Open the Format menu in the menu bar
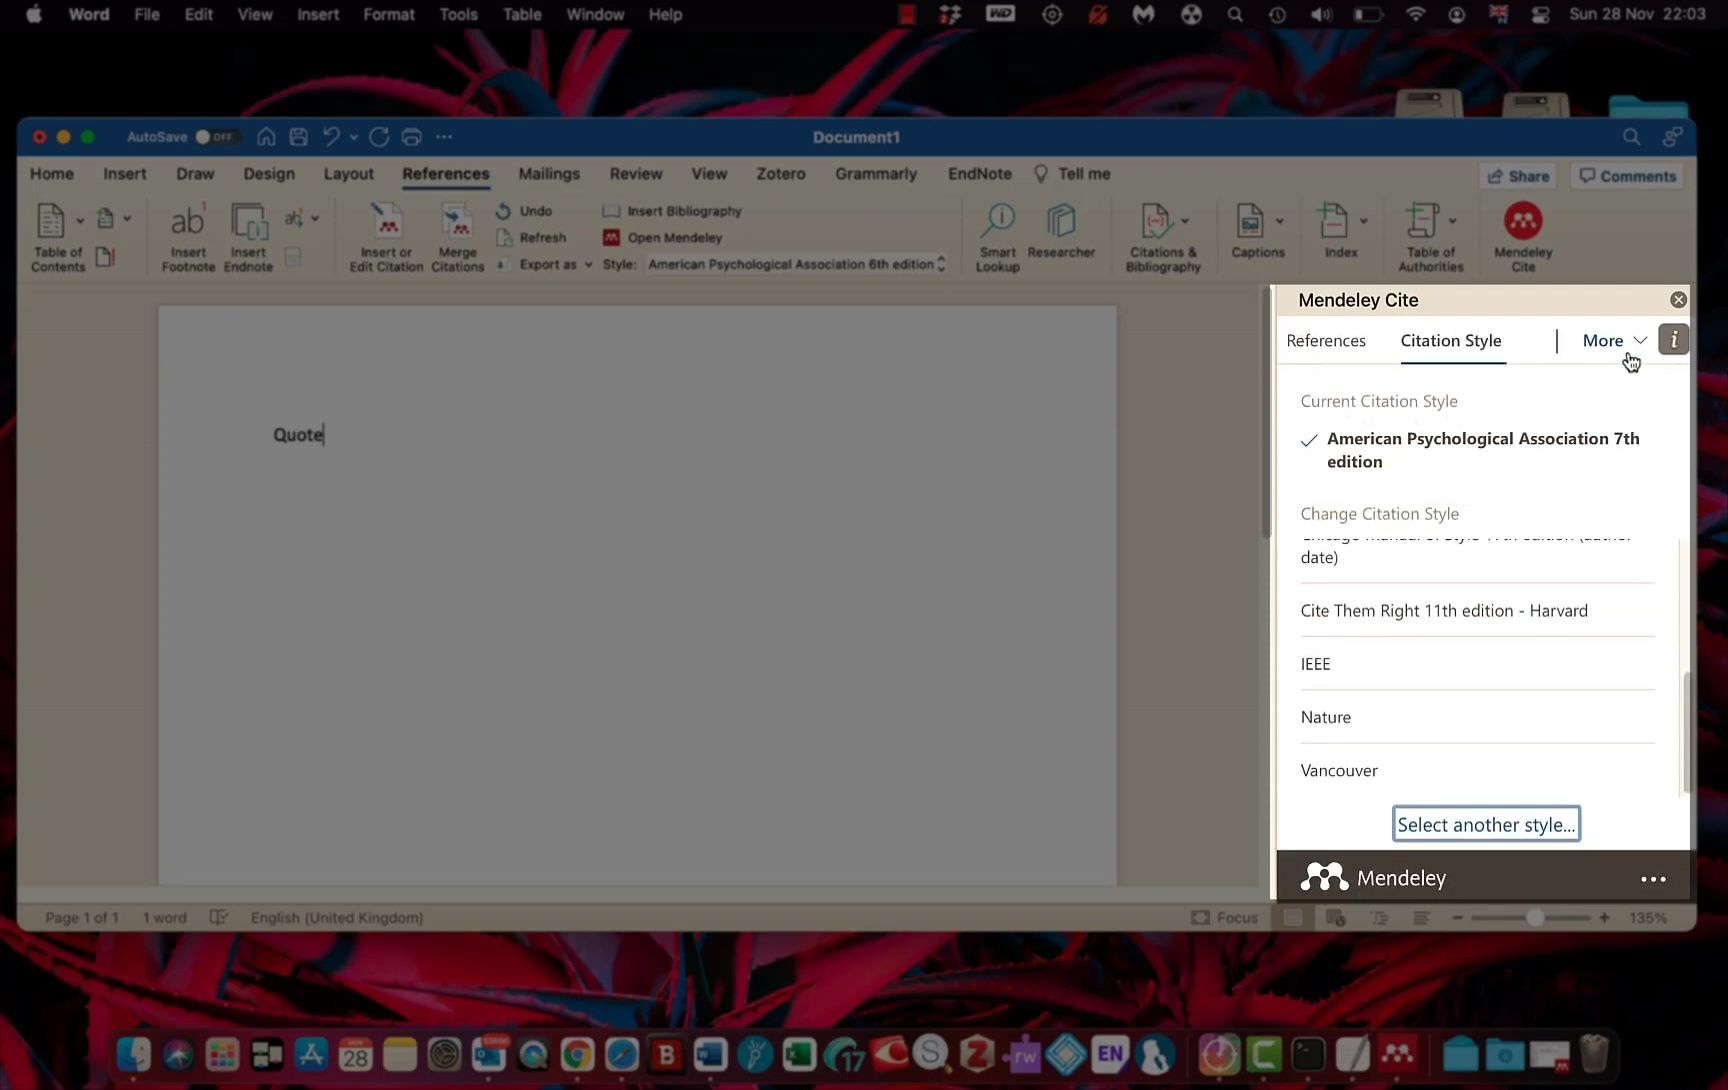The height and width of the screenshot is (1090, 1728). [388, 15]
